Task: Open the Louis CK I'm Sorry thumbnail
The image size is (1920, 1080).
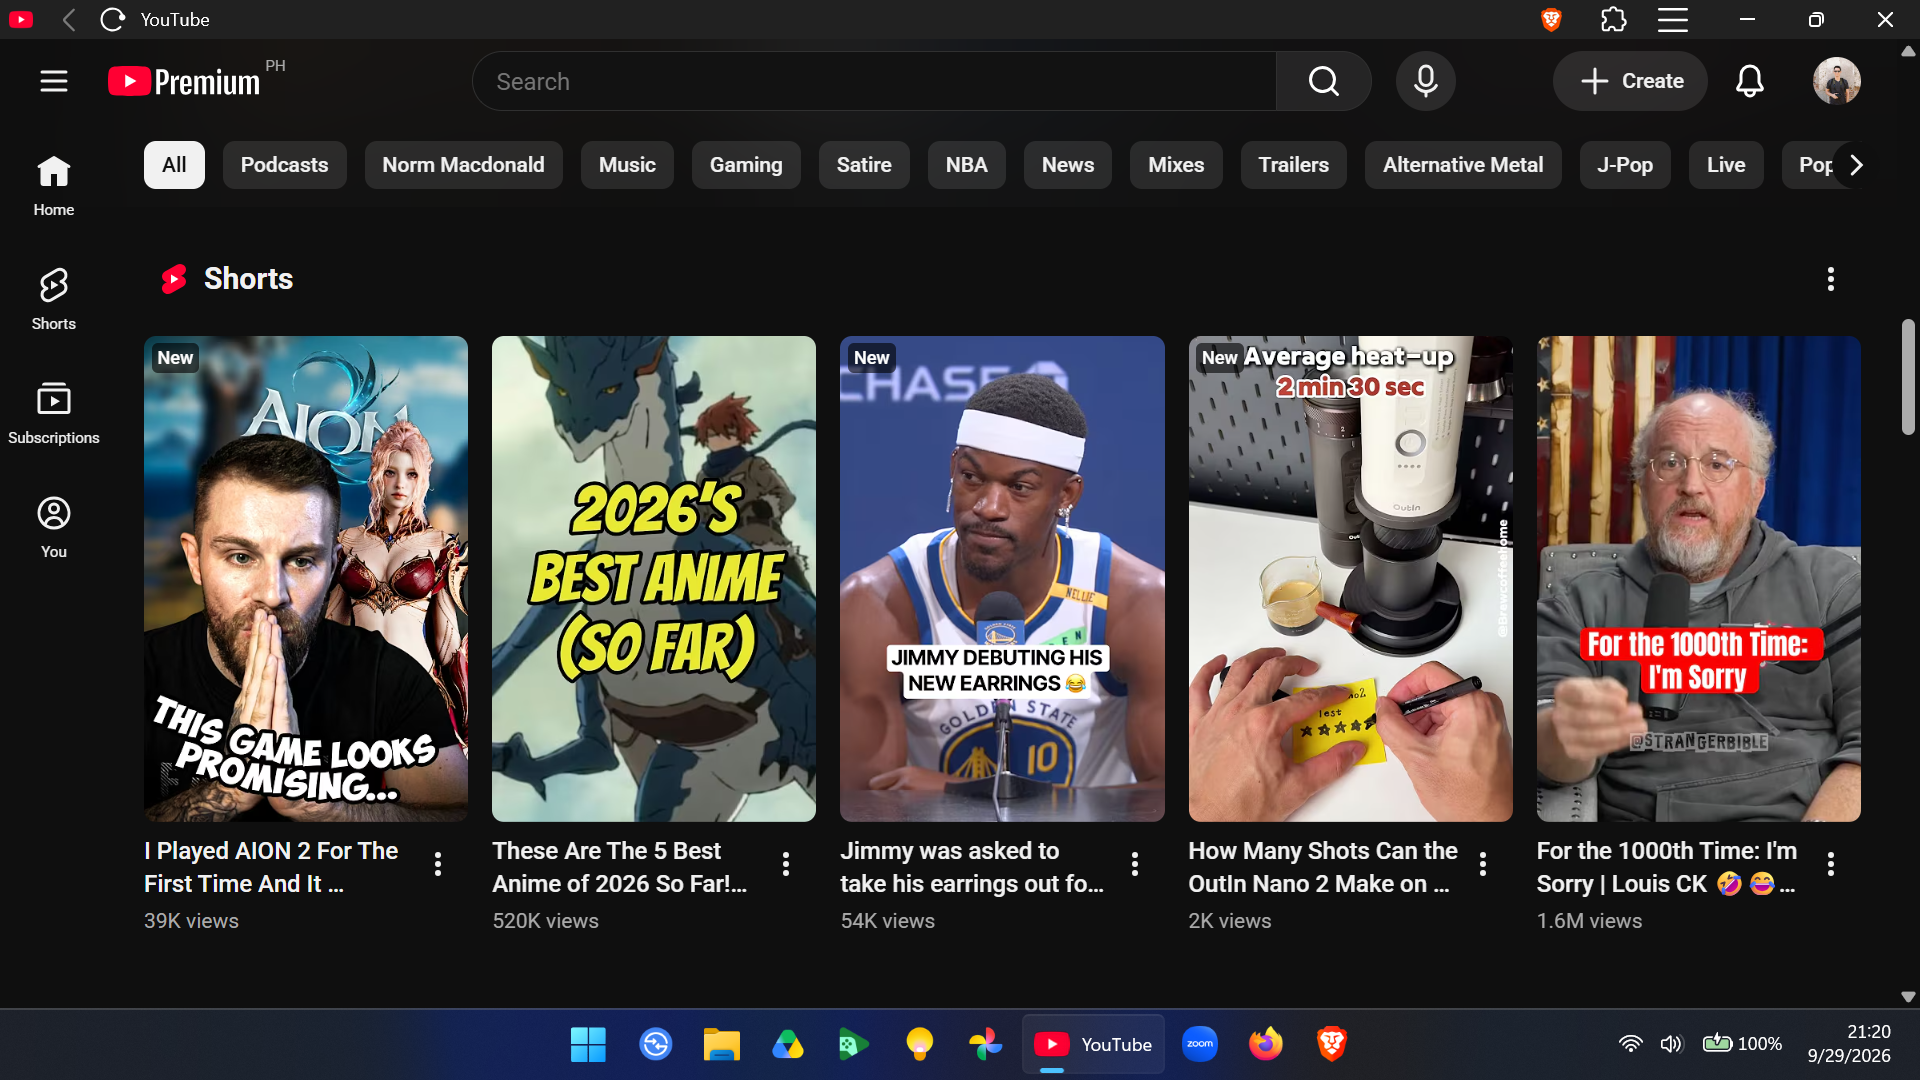Action: tap(1699, 579)
